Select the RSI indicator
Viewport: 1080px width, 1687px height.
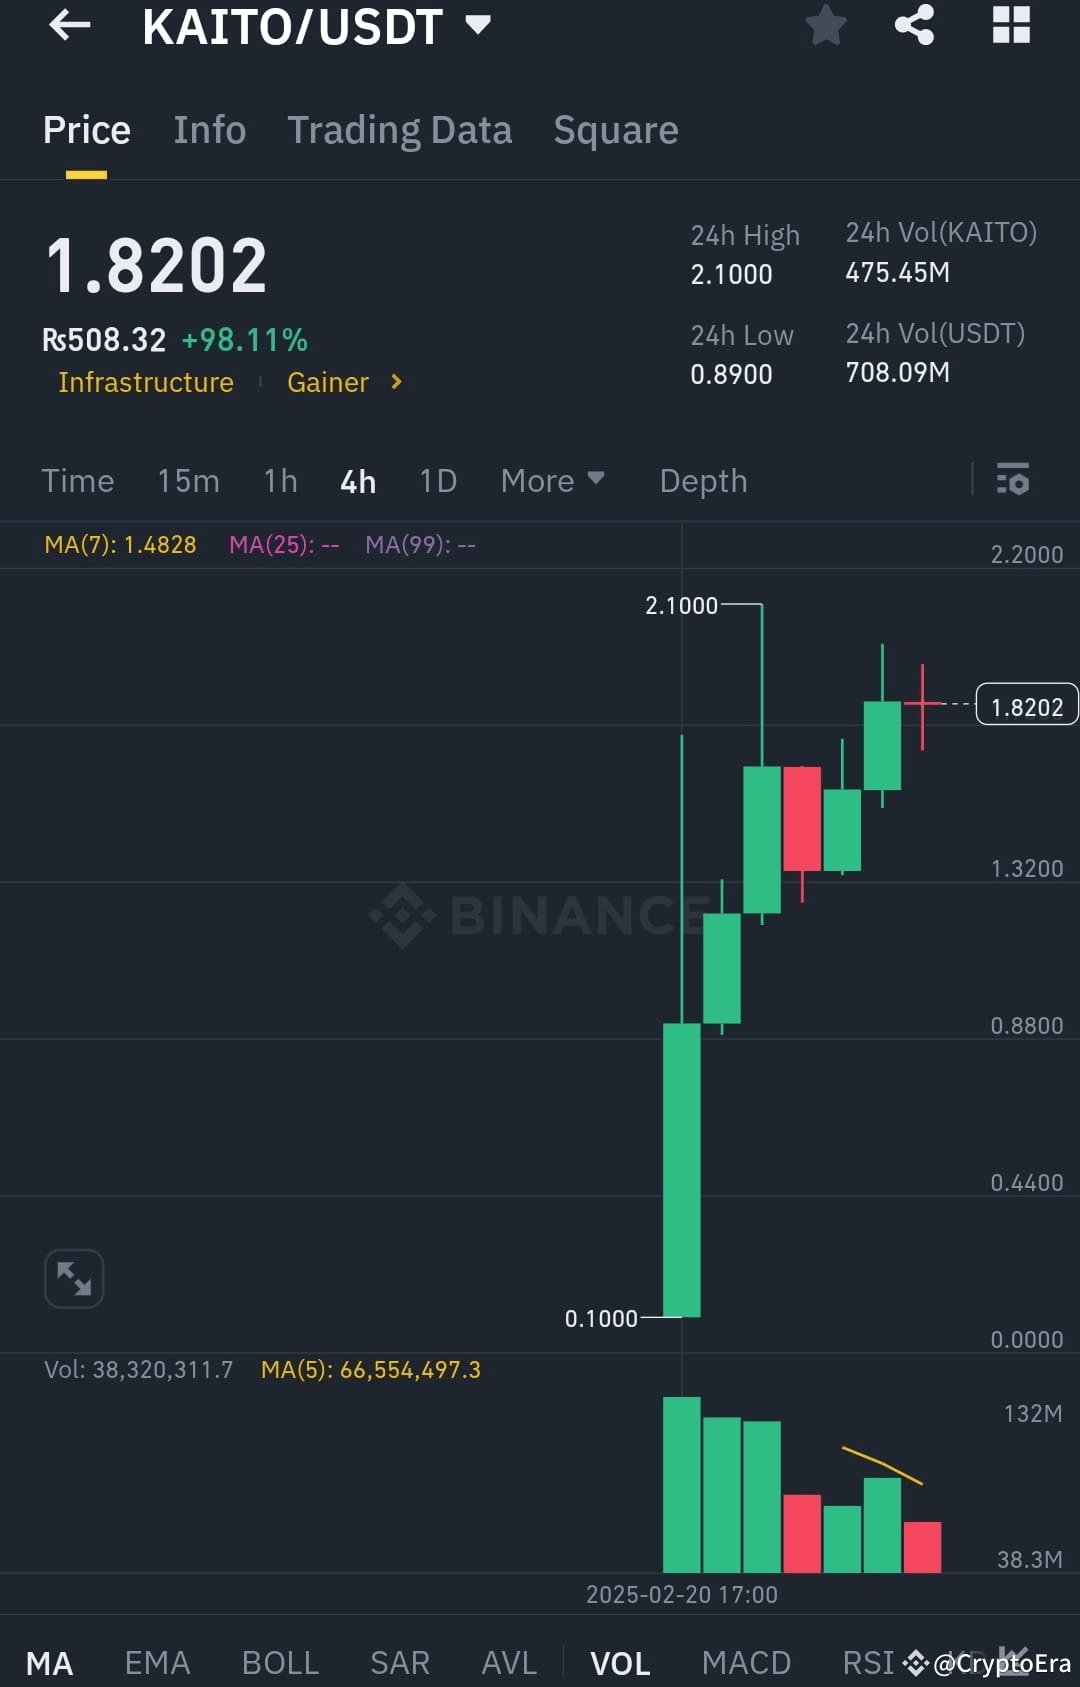coord(866,1661)
